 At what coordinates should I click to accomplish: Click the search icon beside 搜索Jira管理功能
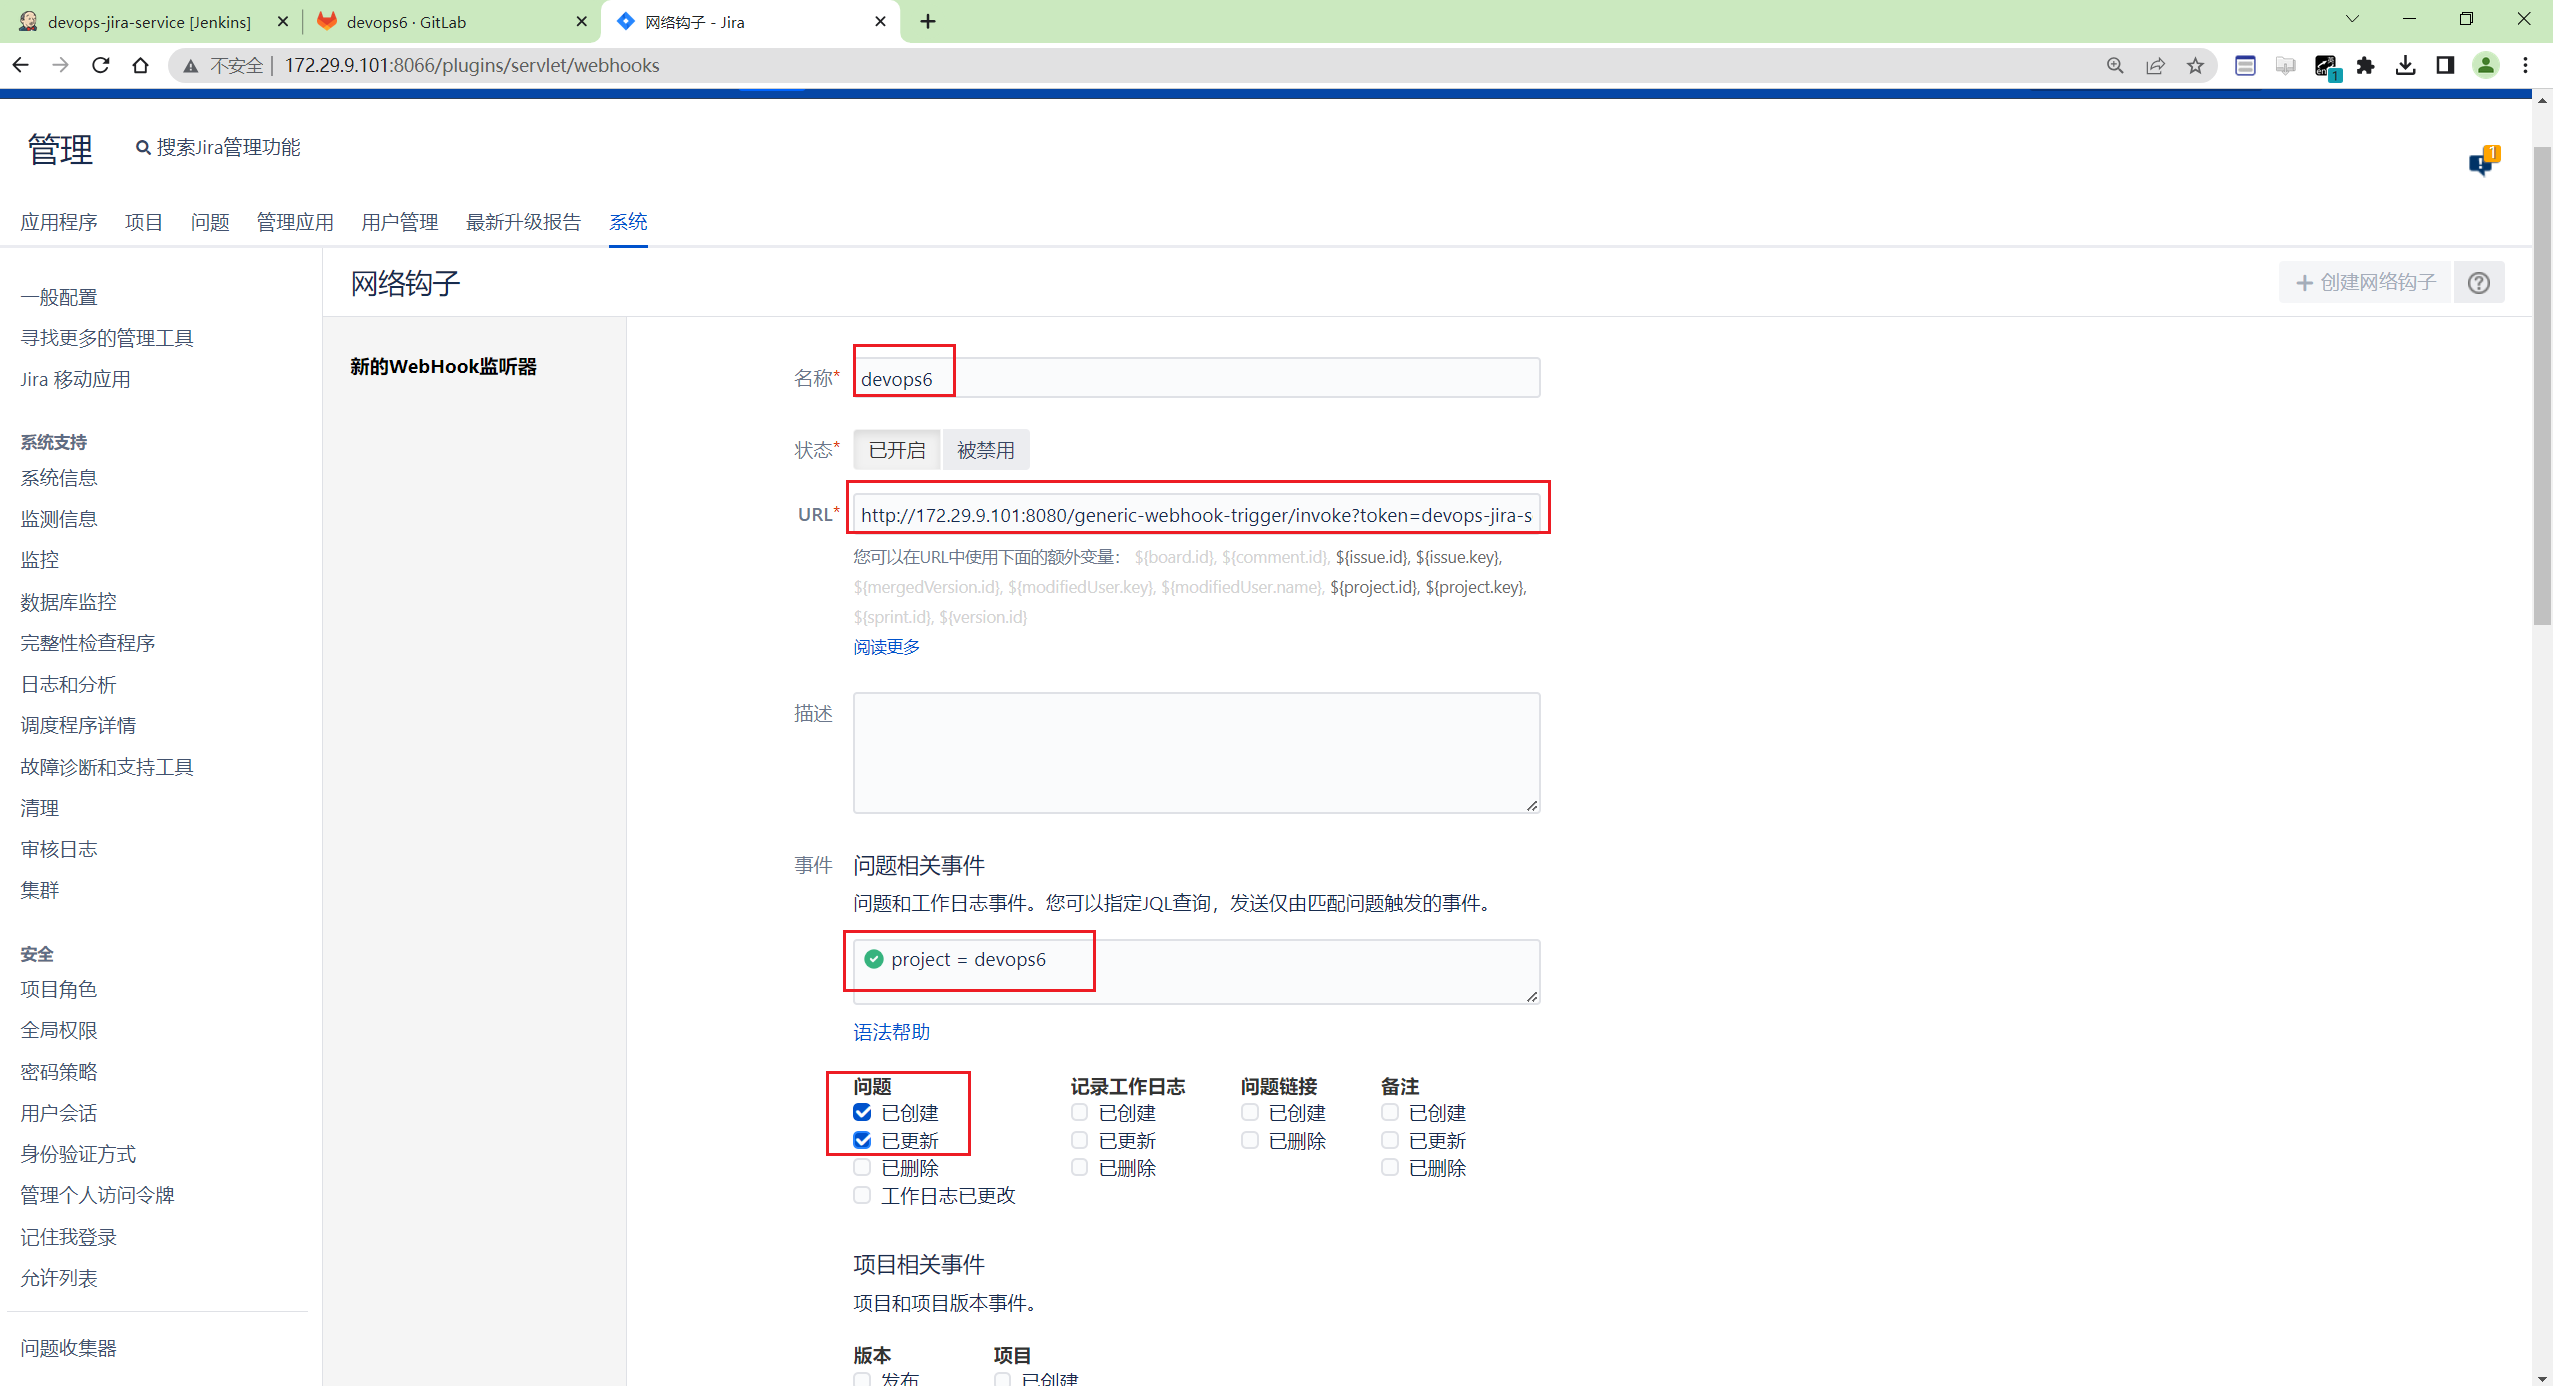click(x=143, y=148)
